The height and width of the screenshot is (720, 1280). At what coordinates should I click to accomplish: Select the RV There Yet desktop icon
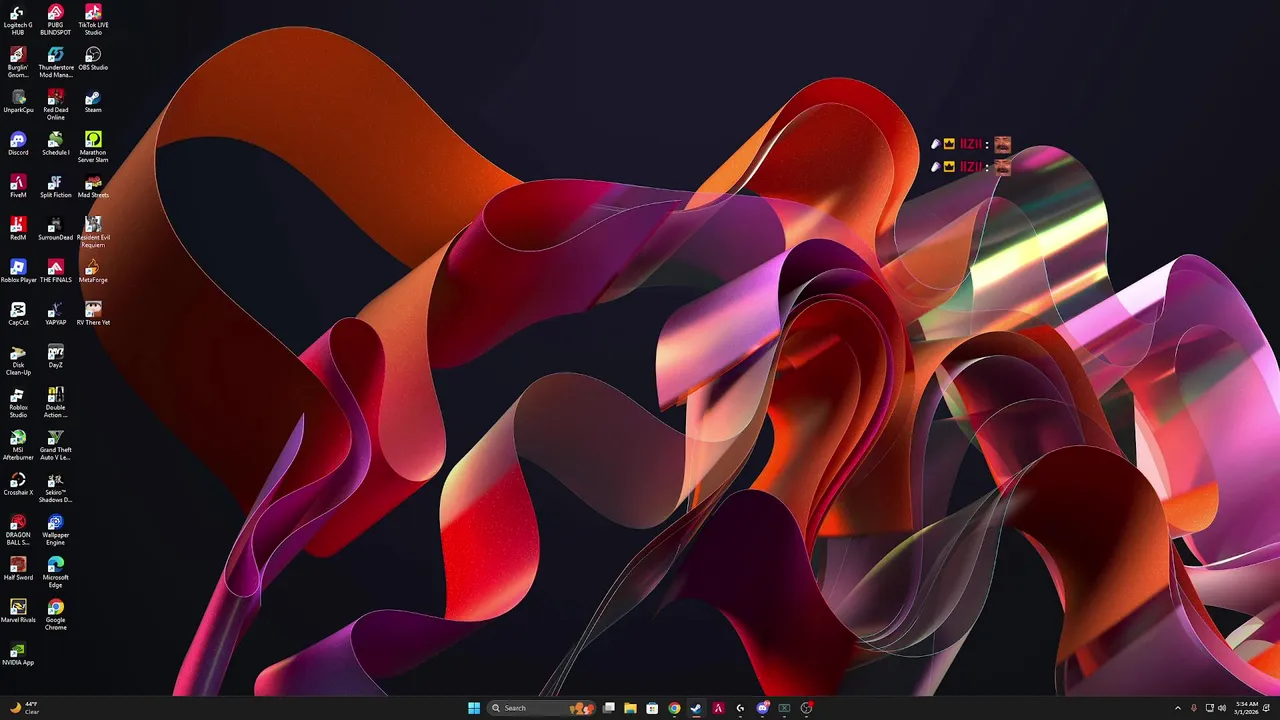pyautogui.click(x=93, y=314)
